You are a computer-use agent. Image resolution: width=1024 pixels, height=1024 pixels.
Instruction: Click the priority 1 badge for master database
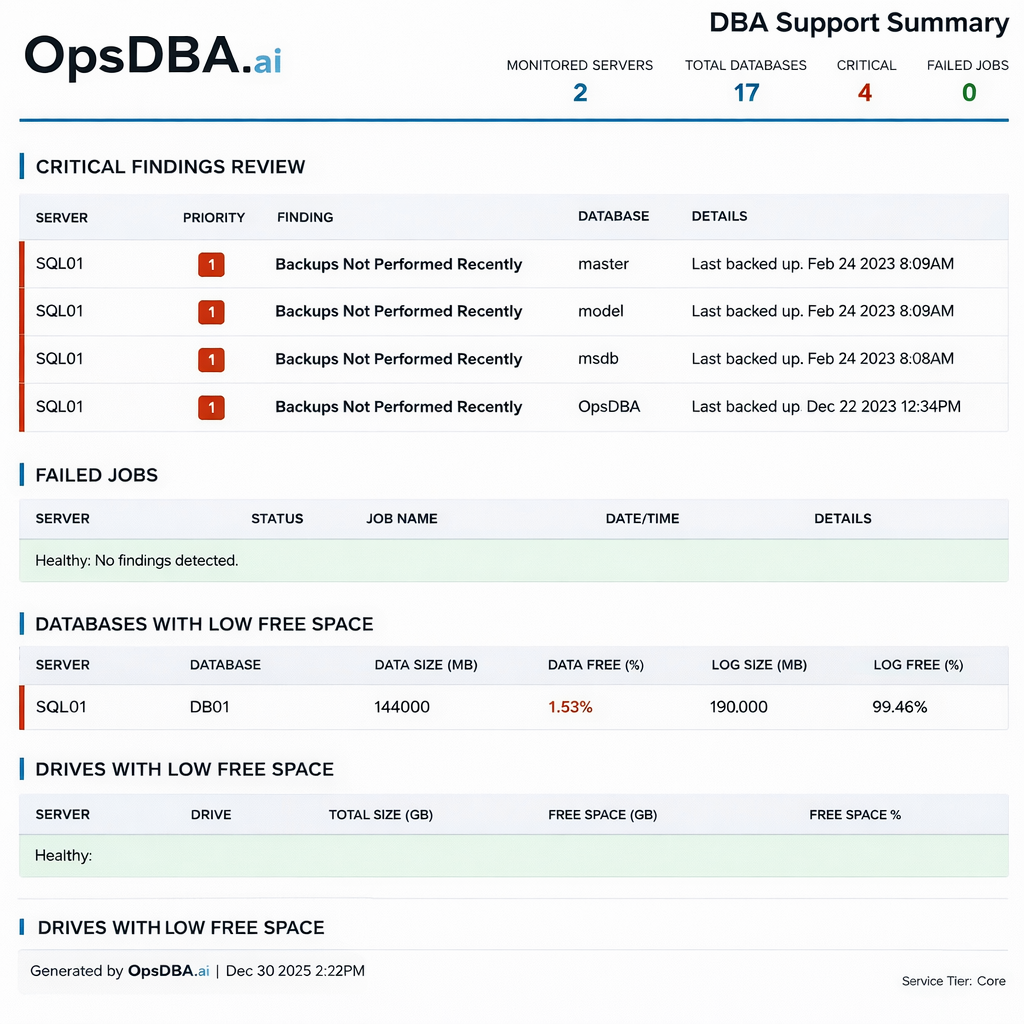click(x=211, y=264)
